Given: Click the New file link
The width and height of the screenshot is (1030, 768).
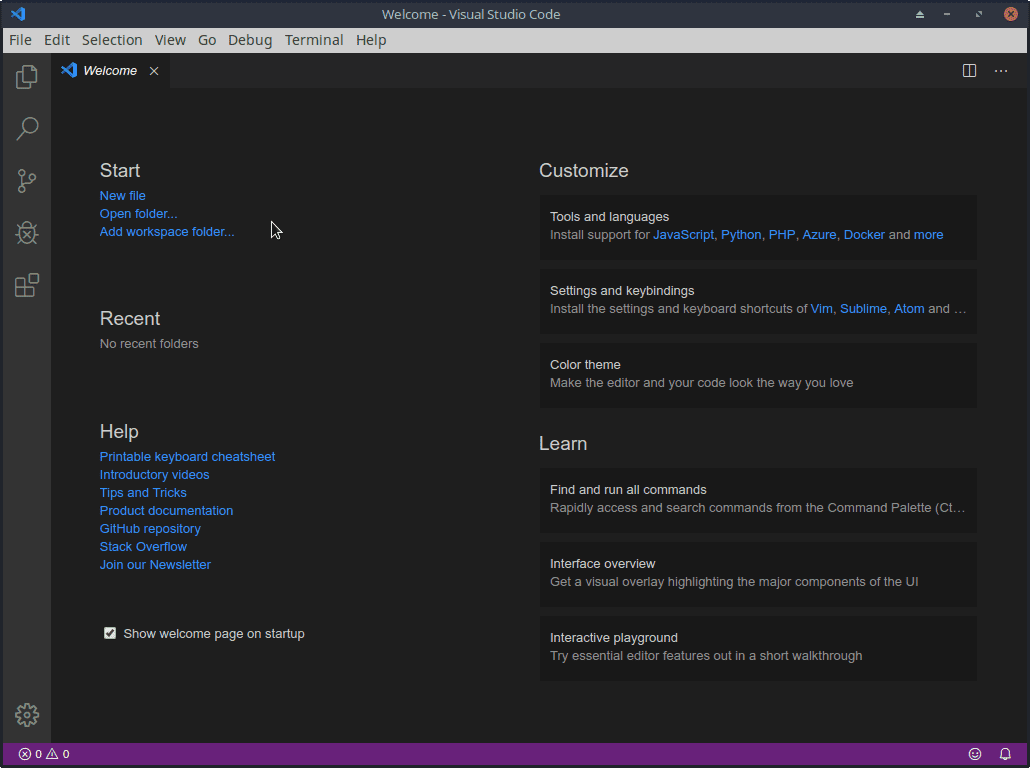Looking at the screenshot, I should [x=123, y=196].
